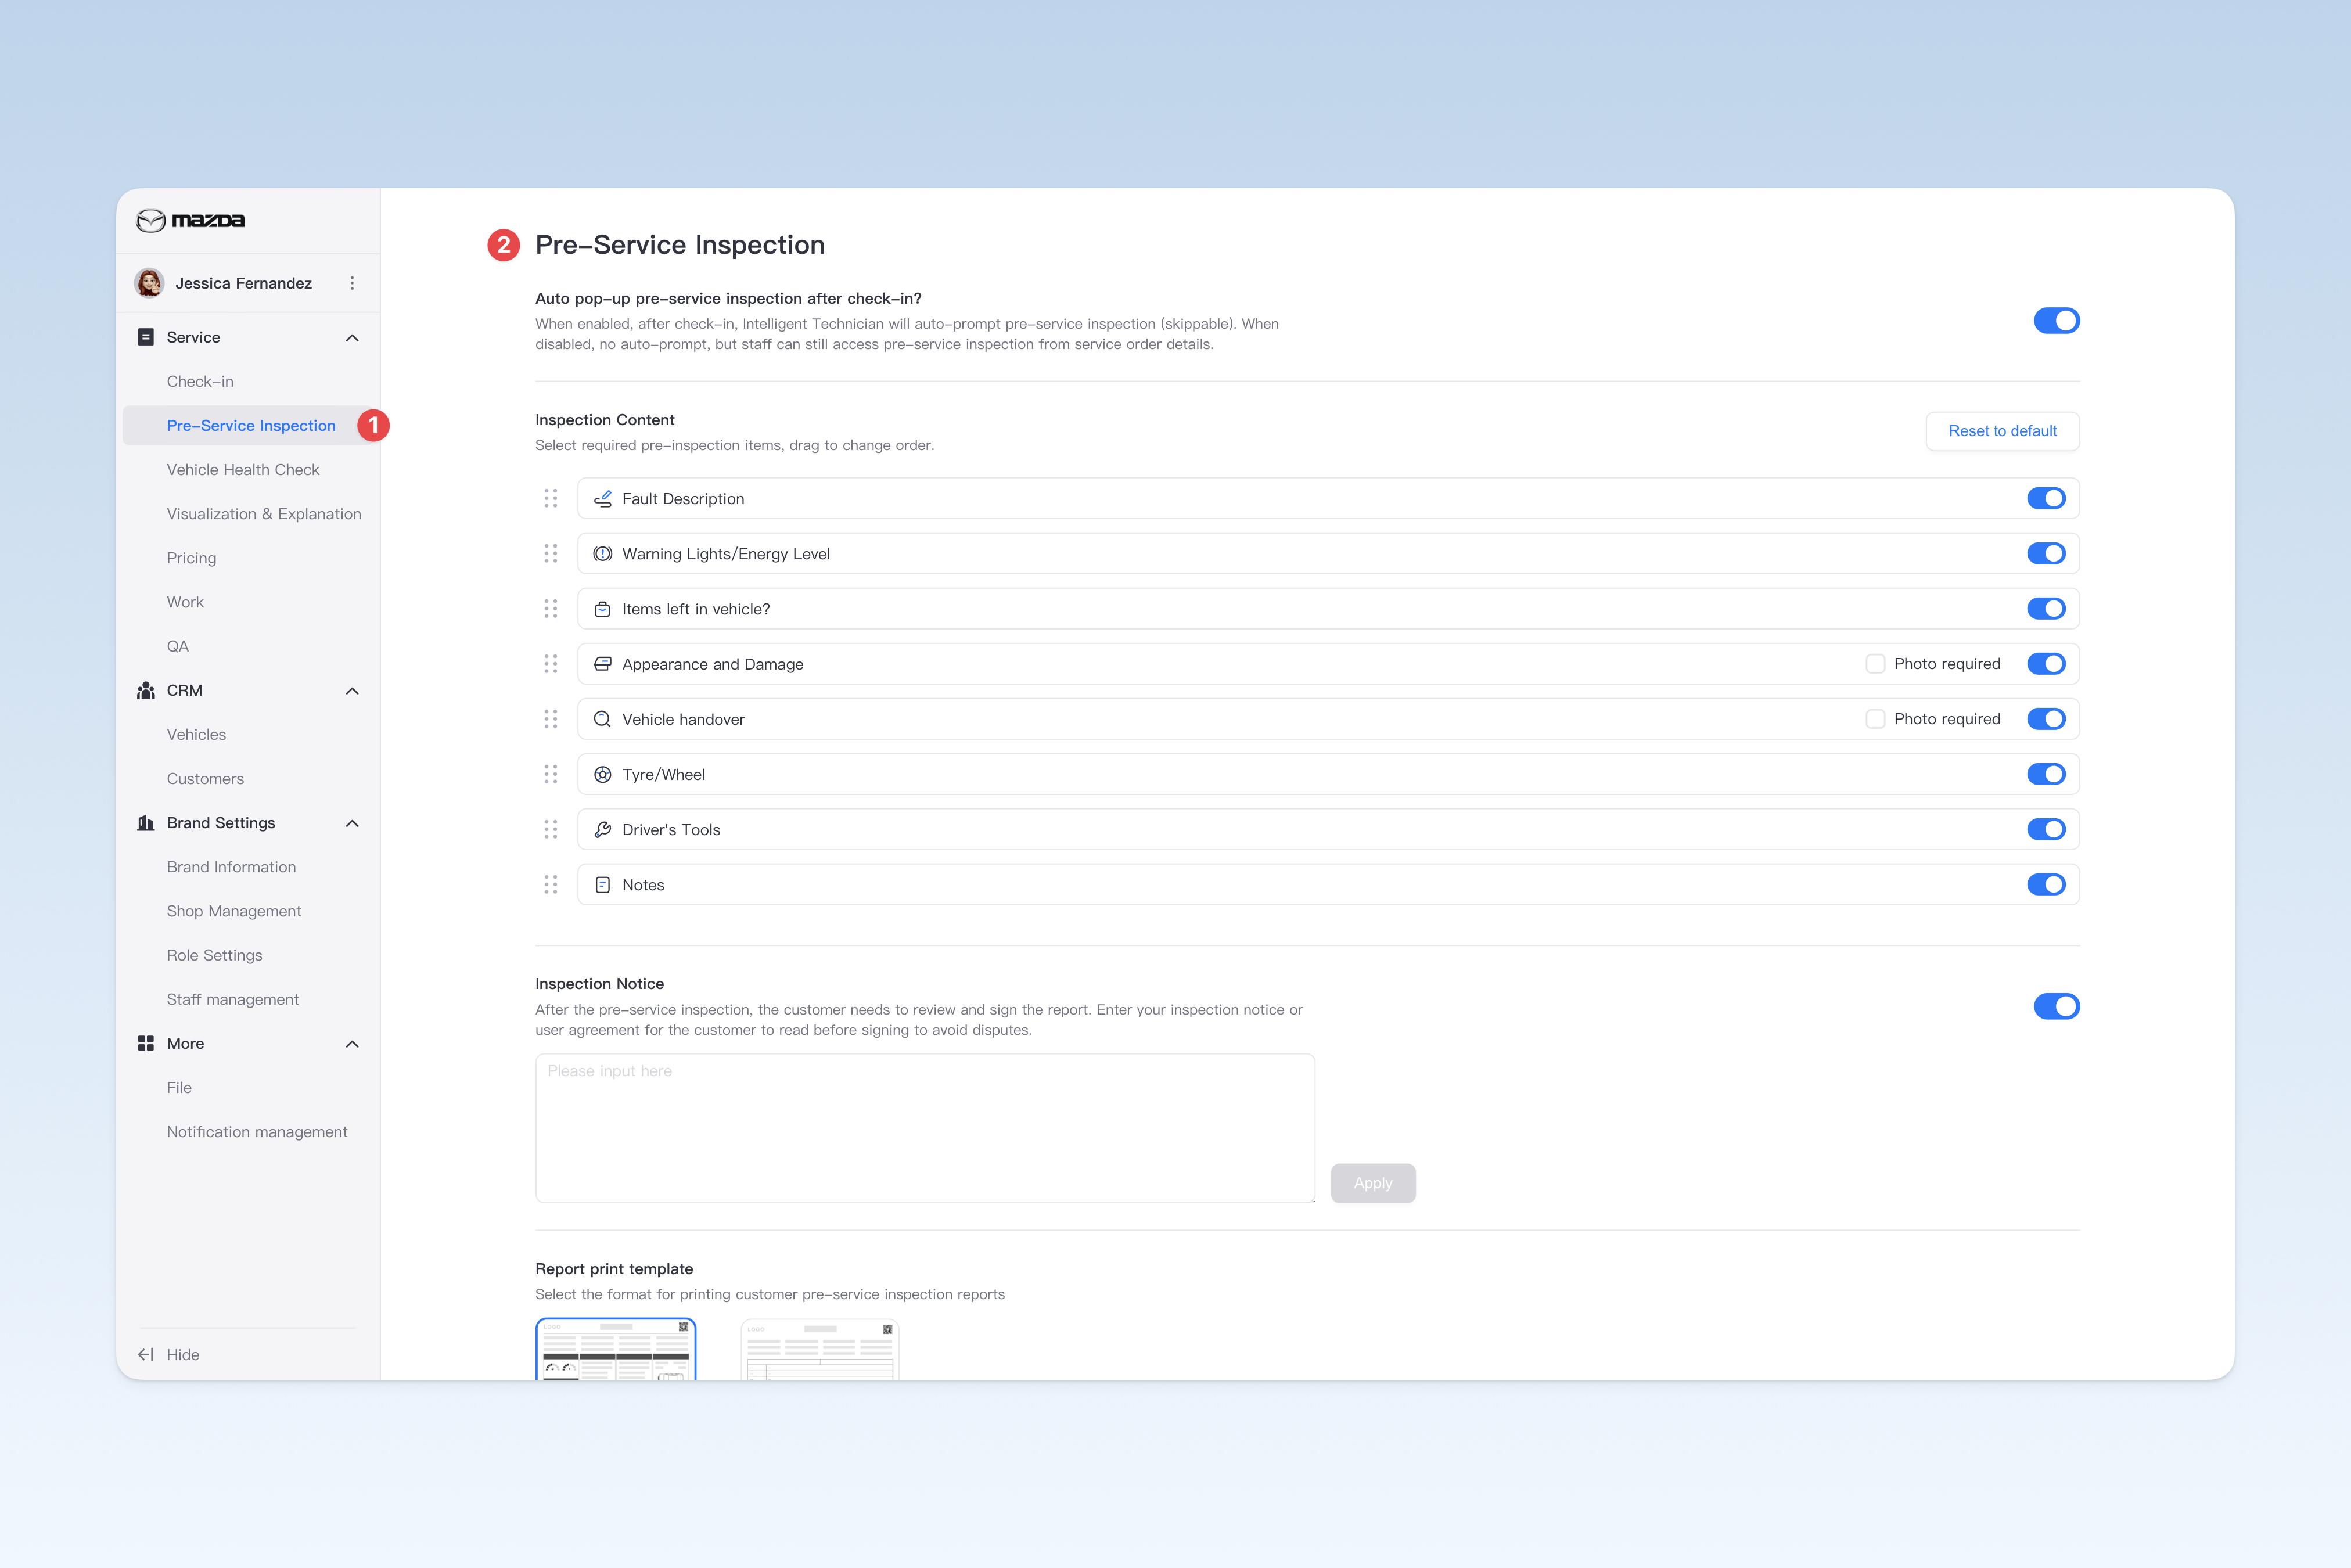Image resolution: width=2351 pixels, height=1568 pixels.
Task: Click the Hide sidebar arrow icon
Action: pyautogui.click(x=146, y=1354)
